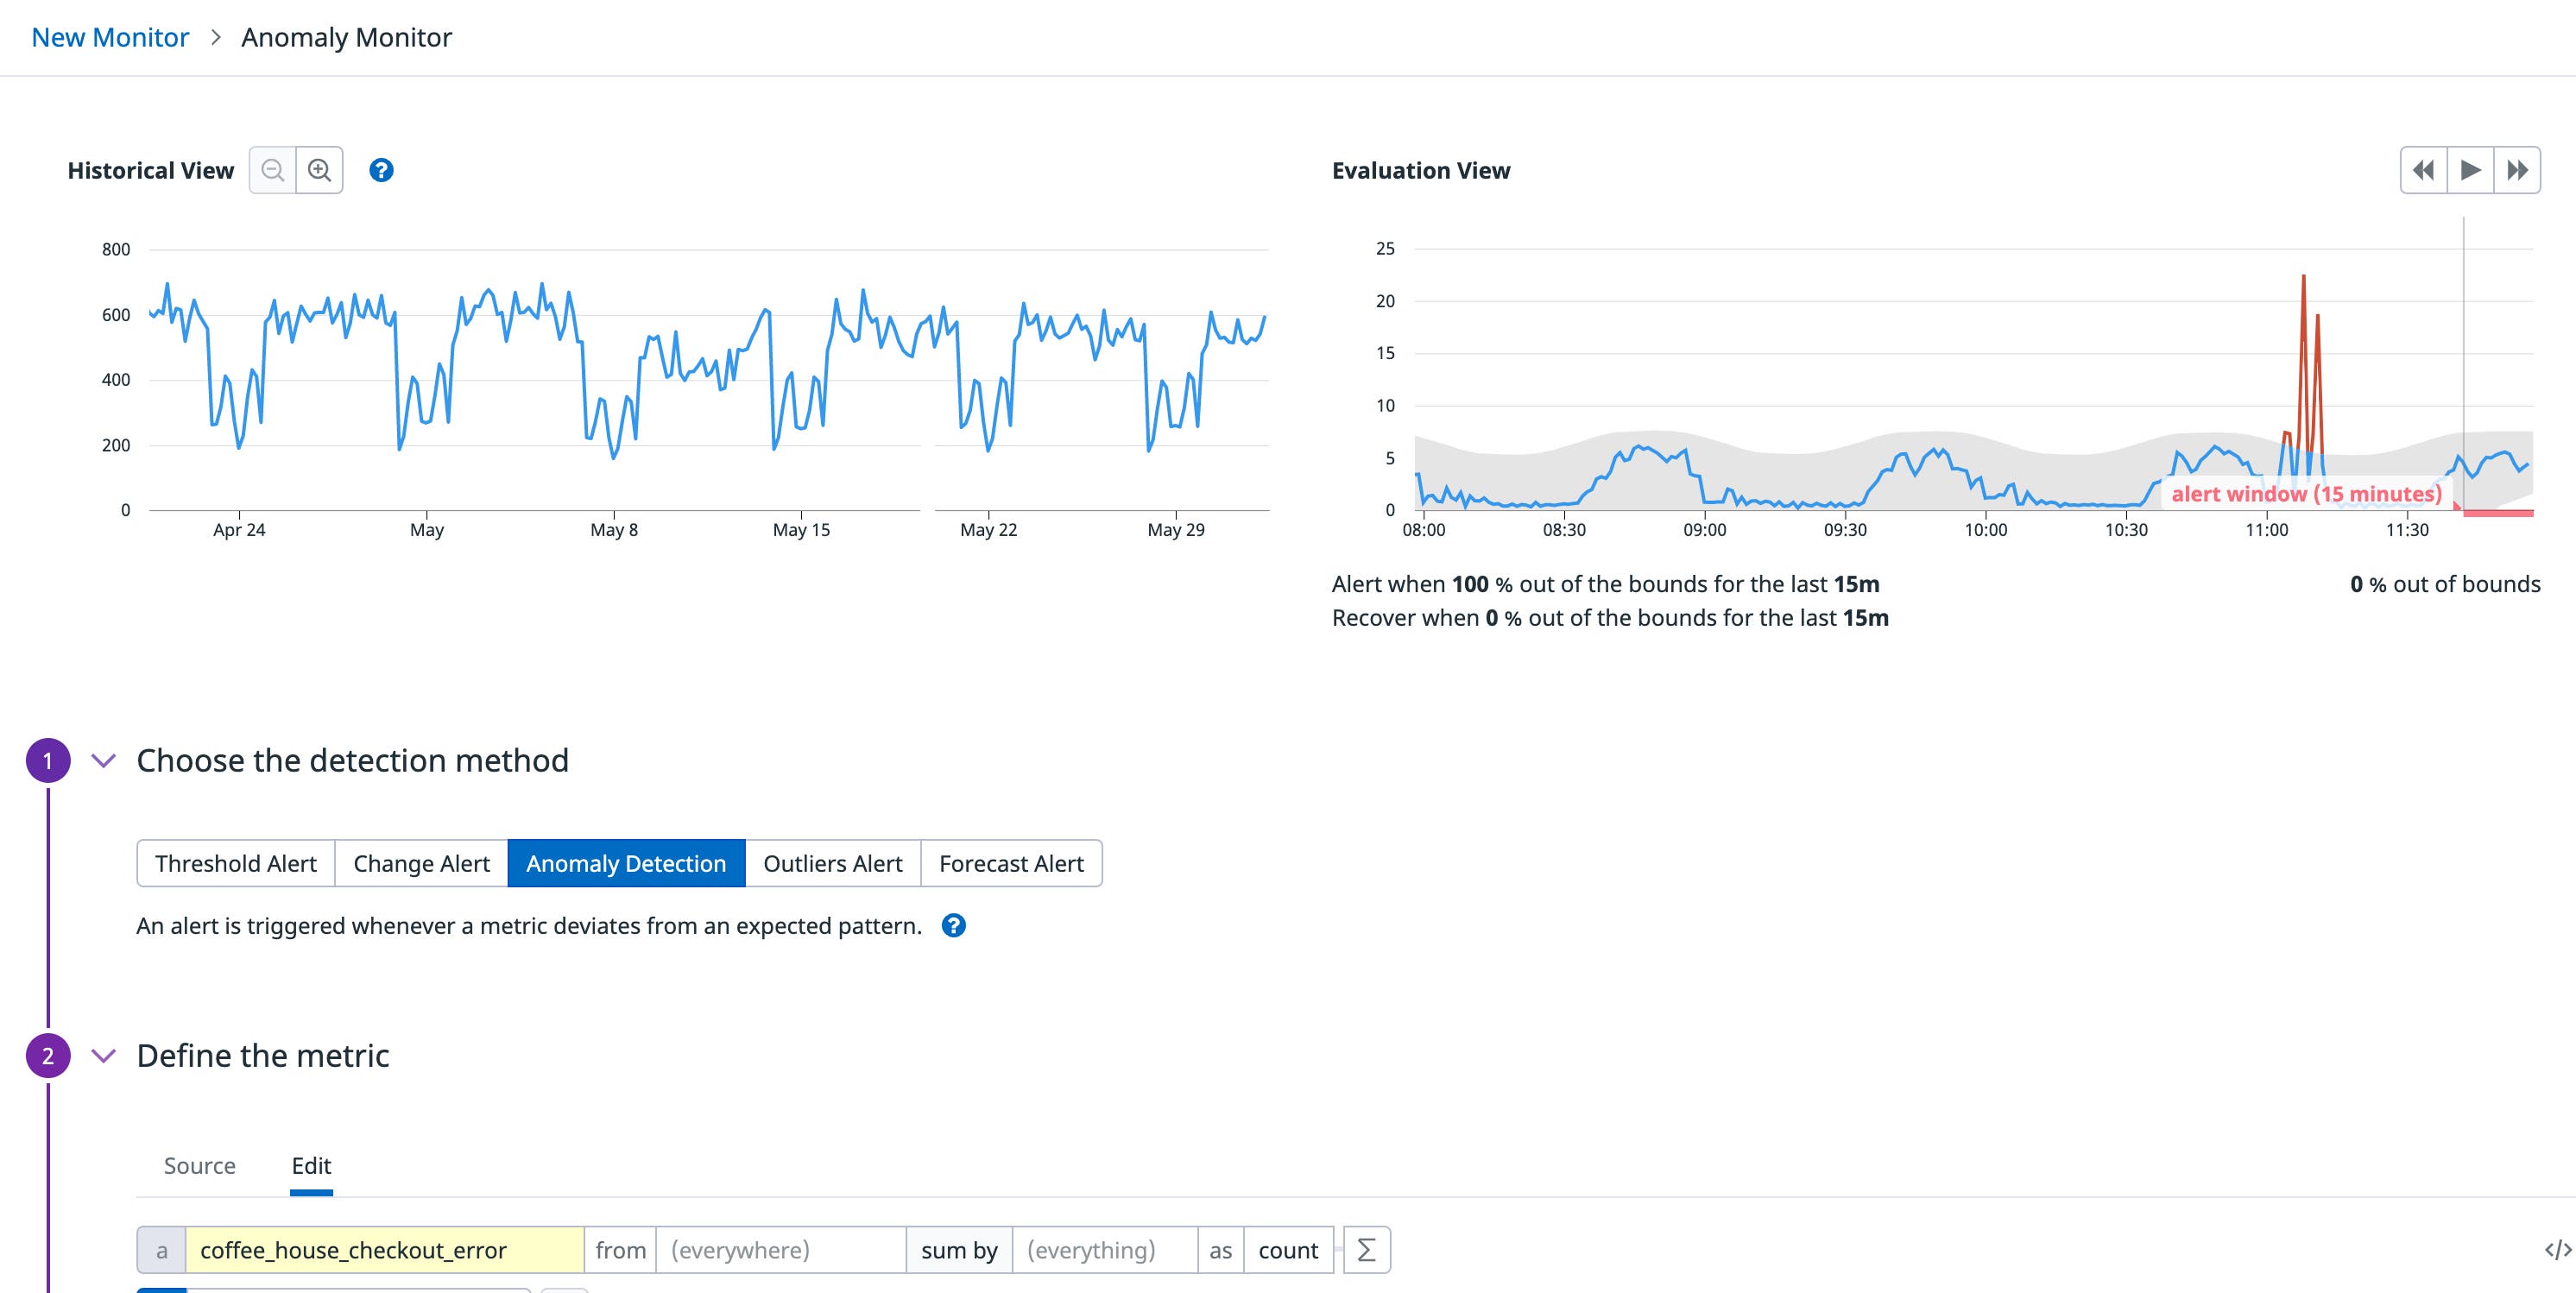
Task: Open the Historical View help tooltip
Action: (x=381, y=170)
